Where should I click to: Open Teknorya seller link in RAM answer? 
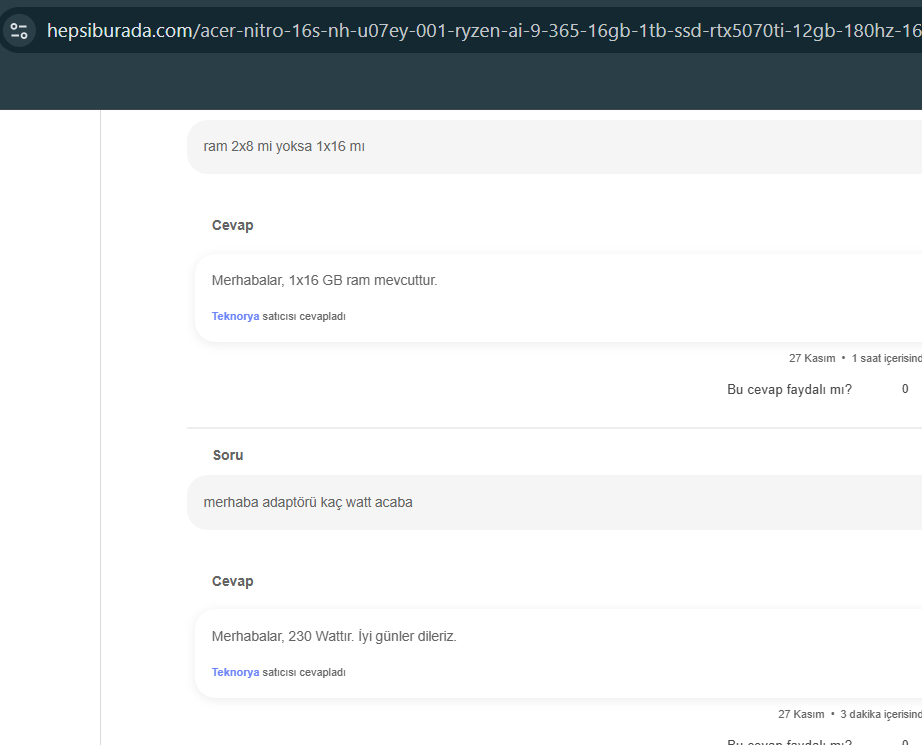point(235,316)
